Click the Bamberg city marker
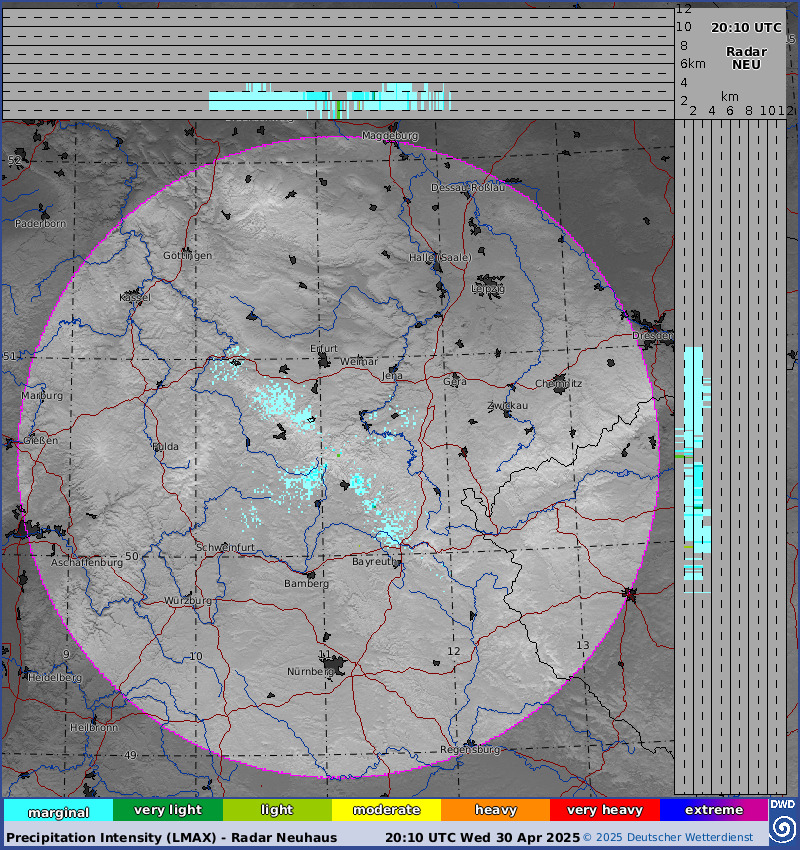 coord(312,575)
